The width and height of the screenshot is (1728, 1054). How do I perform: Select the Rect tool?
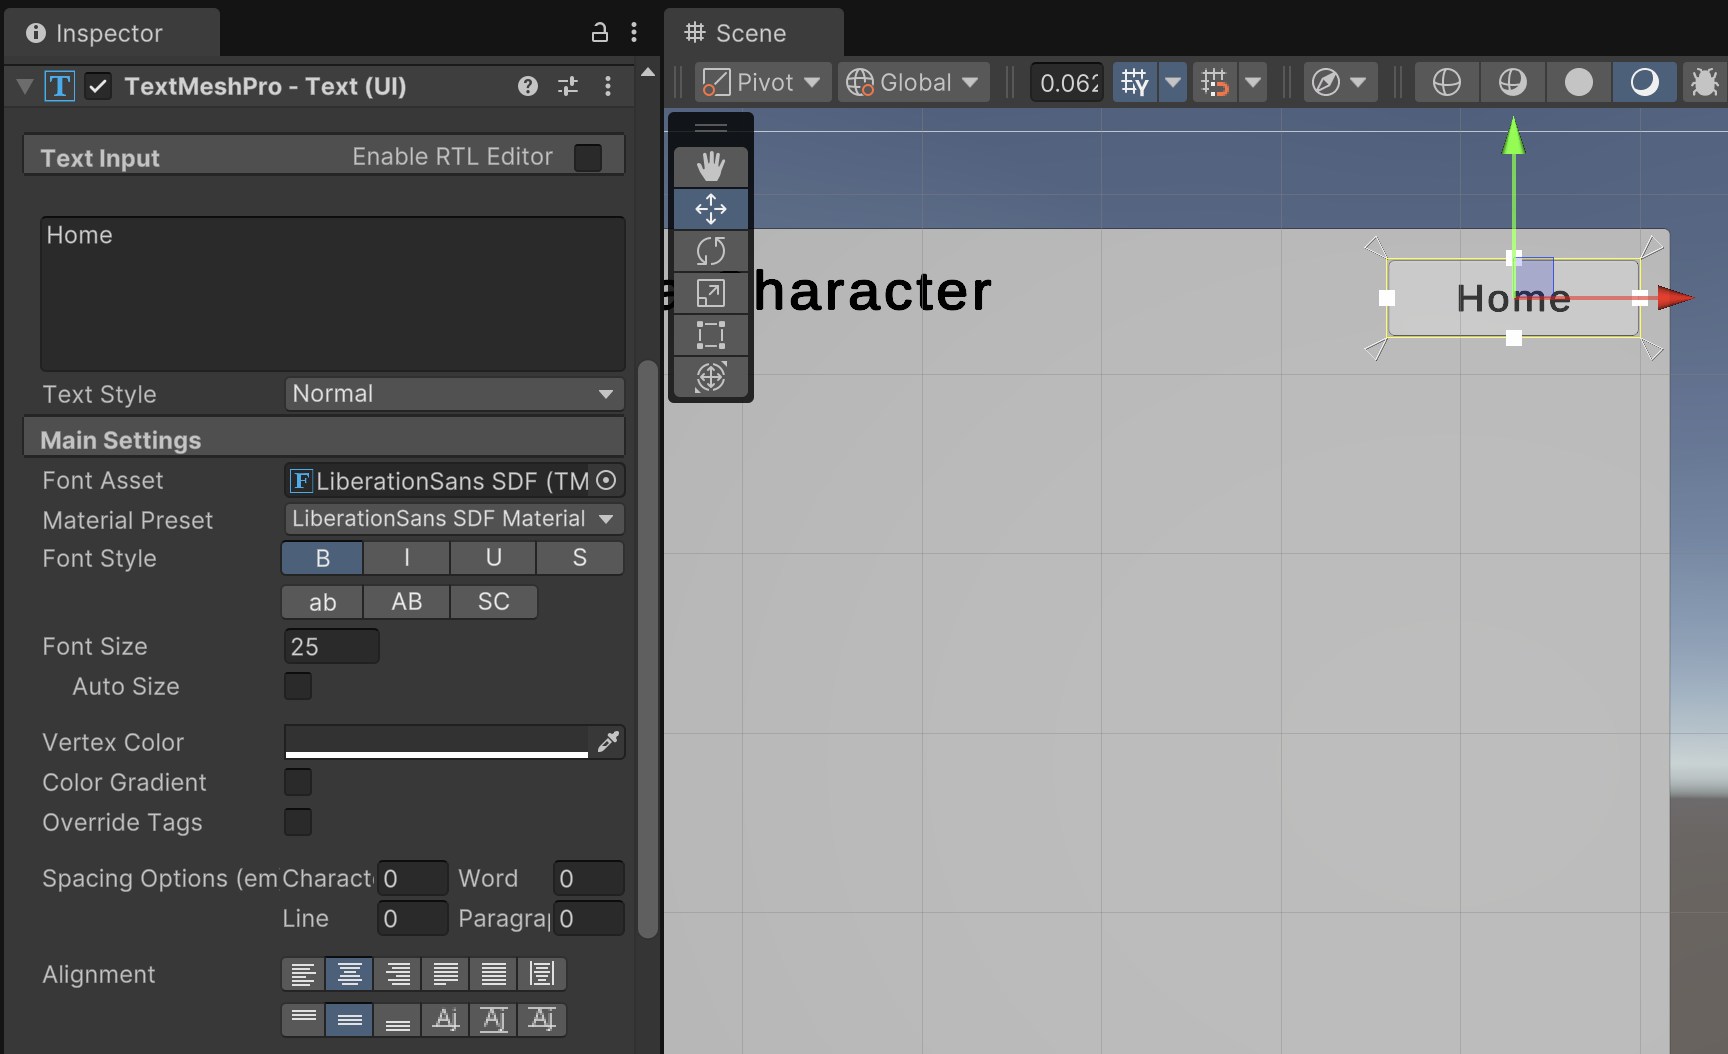[x=710, y=335]
